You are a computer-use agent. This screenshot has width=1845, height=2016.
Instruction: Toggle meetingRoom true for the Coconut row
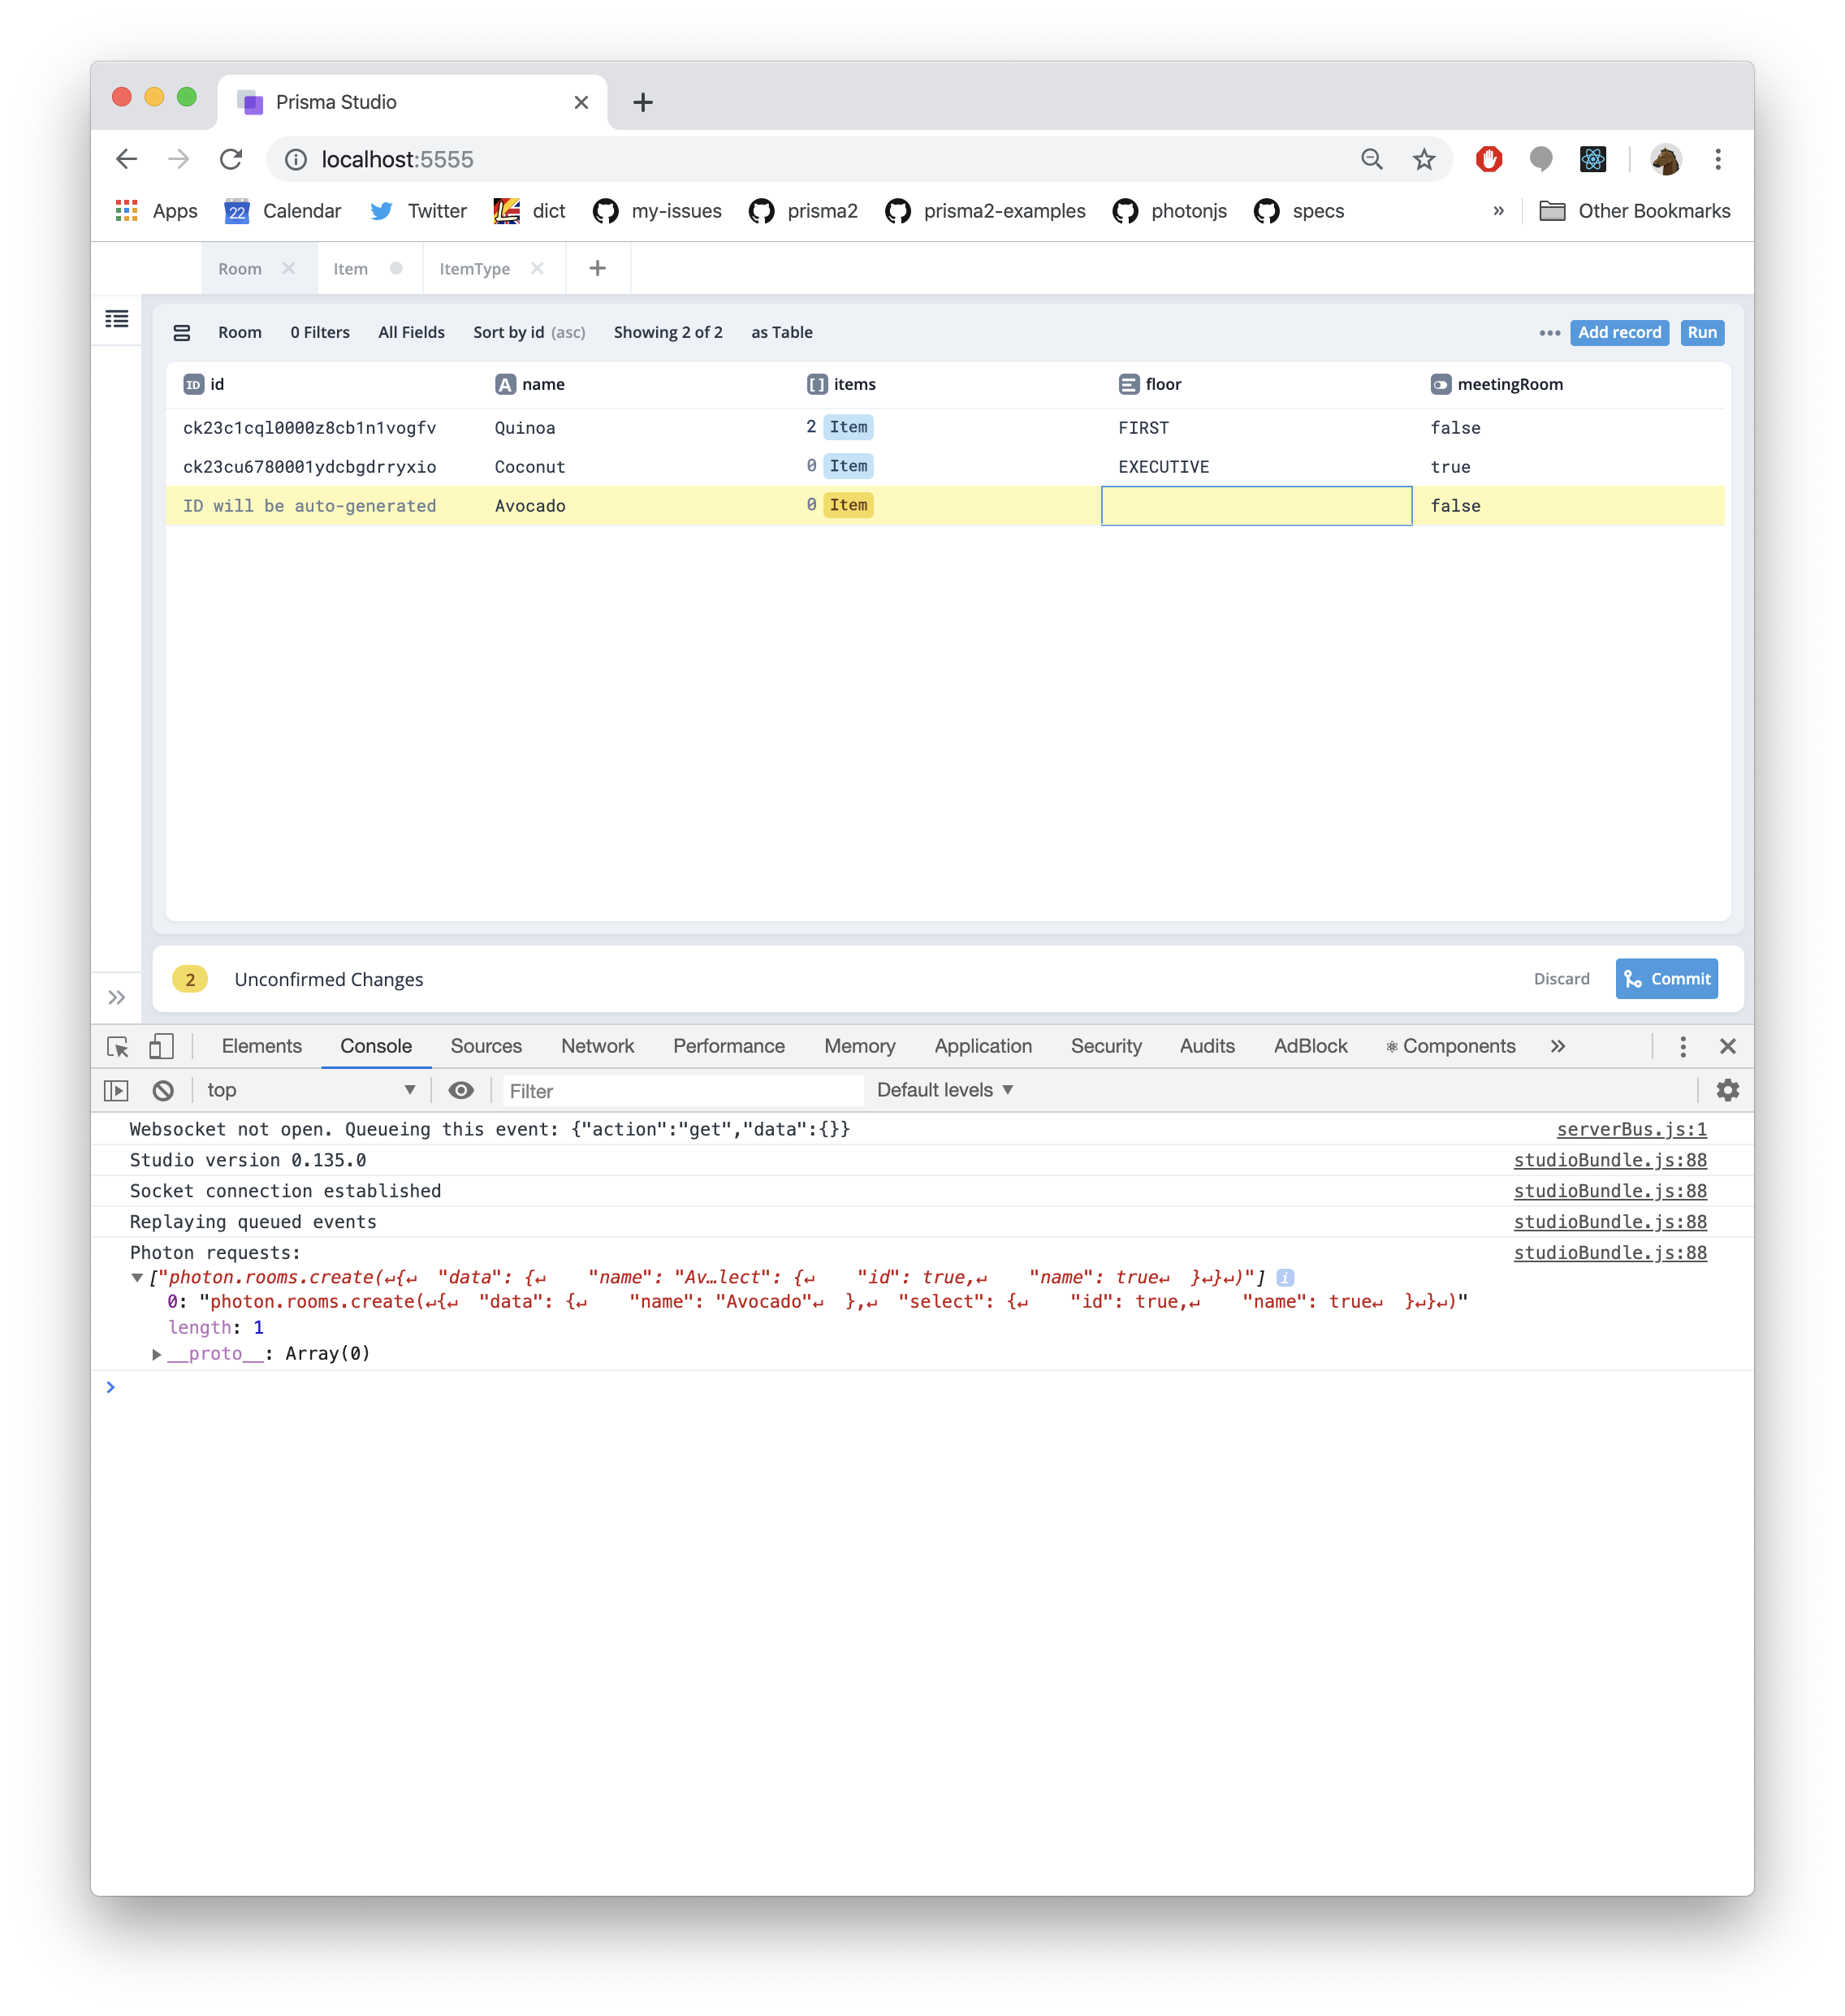pyautogui.click(x=1451, y=466)
